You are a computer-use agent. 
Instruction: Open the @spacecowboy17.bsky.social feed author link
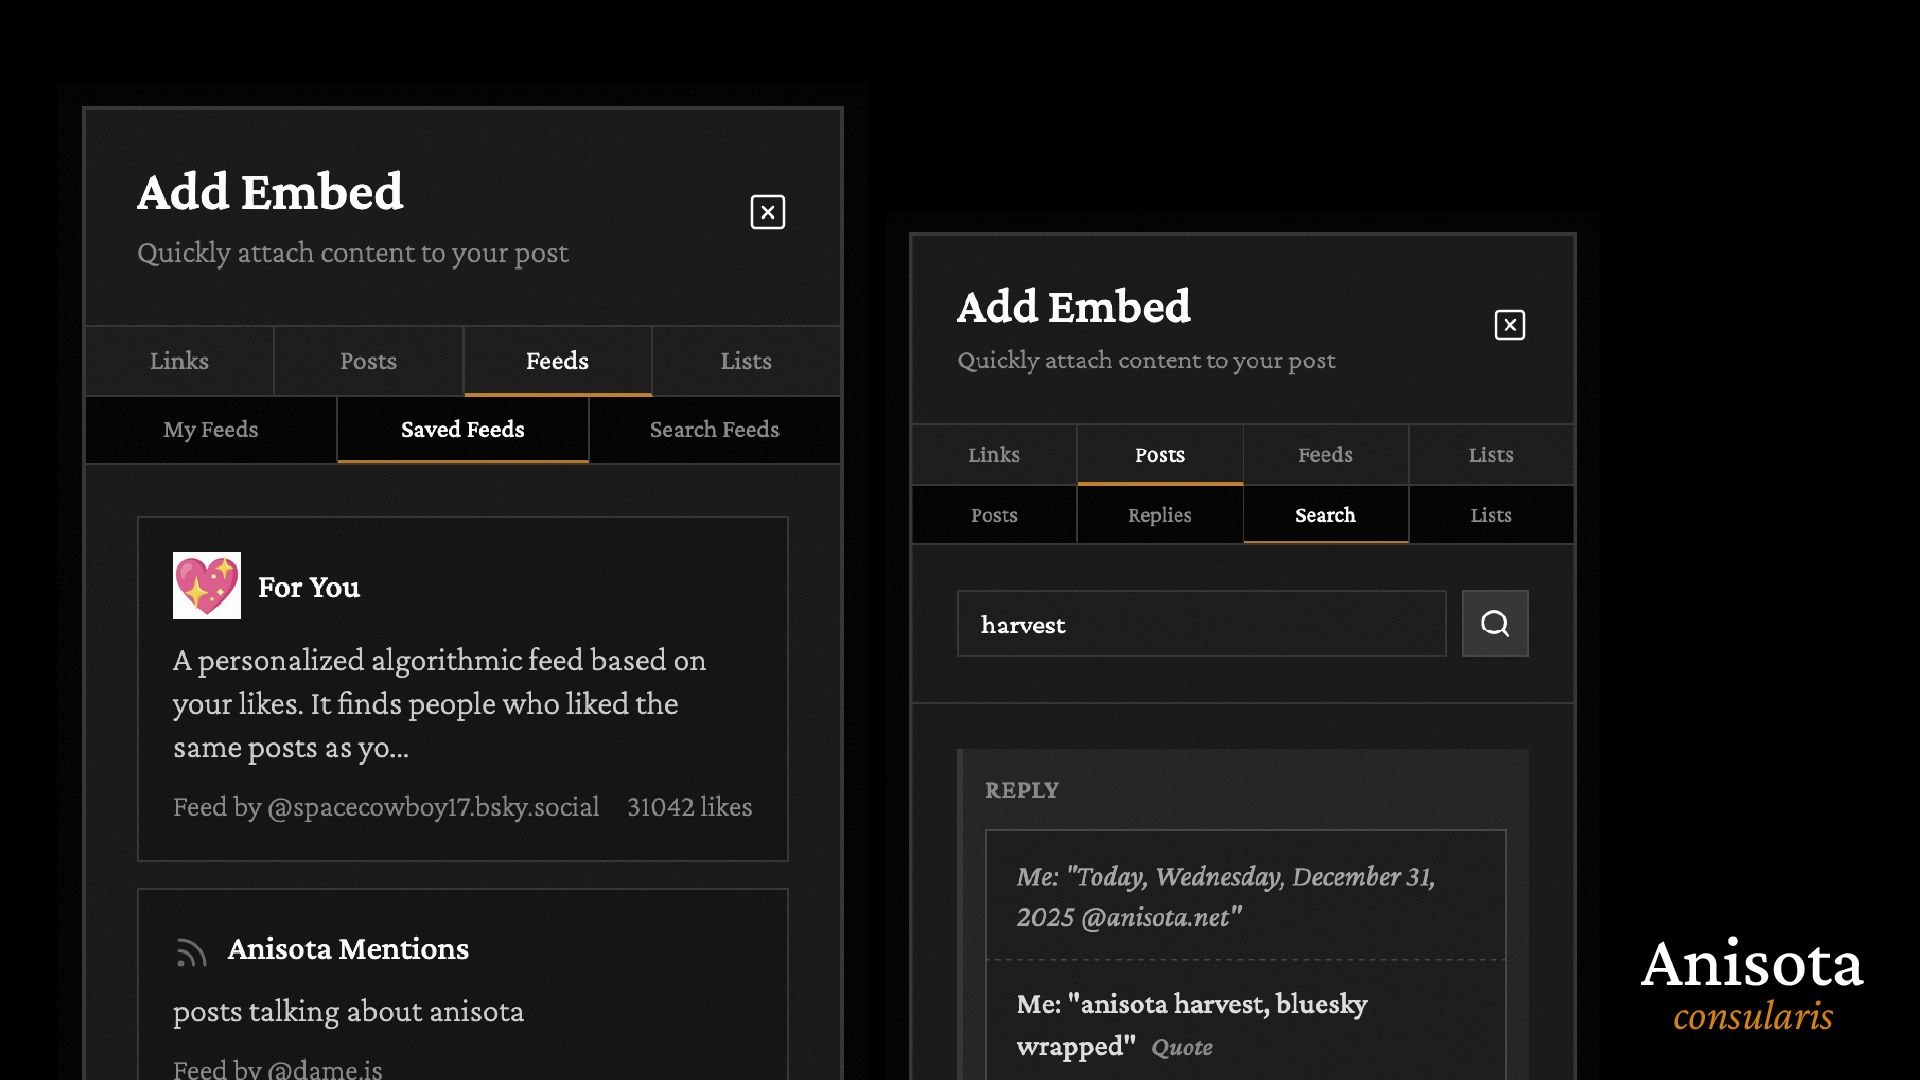coord(433,807)
